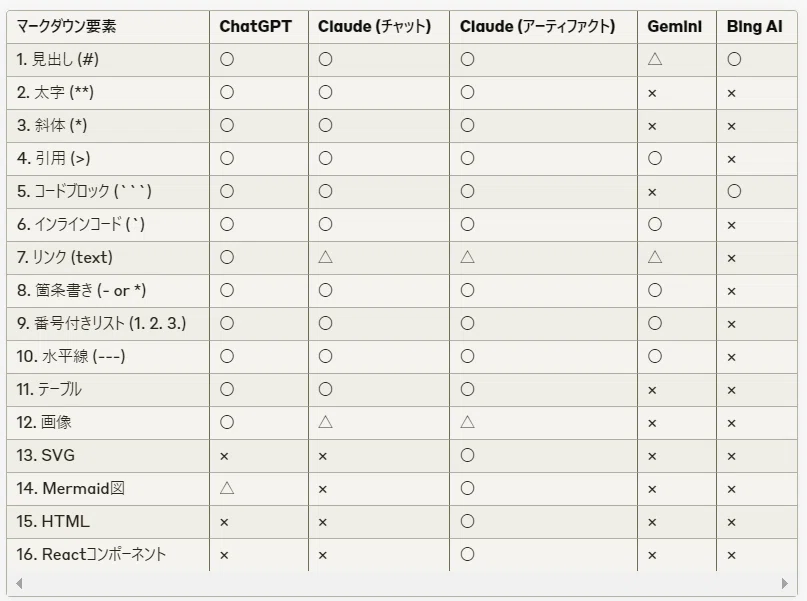The image size is (807, 601).
Task: Click the cross for Gemini in テーブル row
Action: pyautogui.click(x=652, y=391)
